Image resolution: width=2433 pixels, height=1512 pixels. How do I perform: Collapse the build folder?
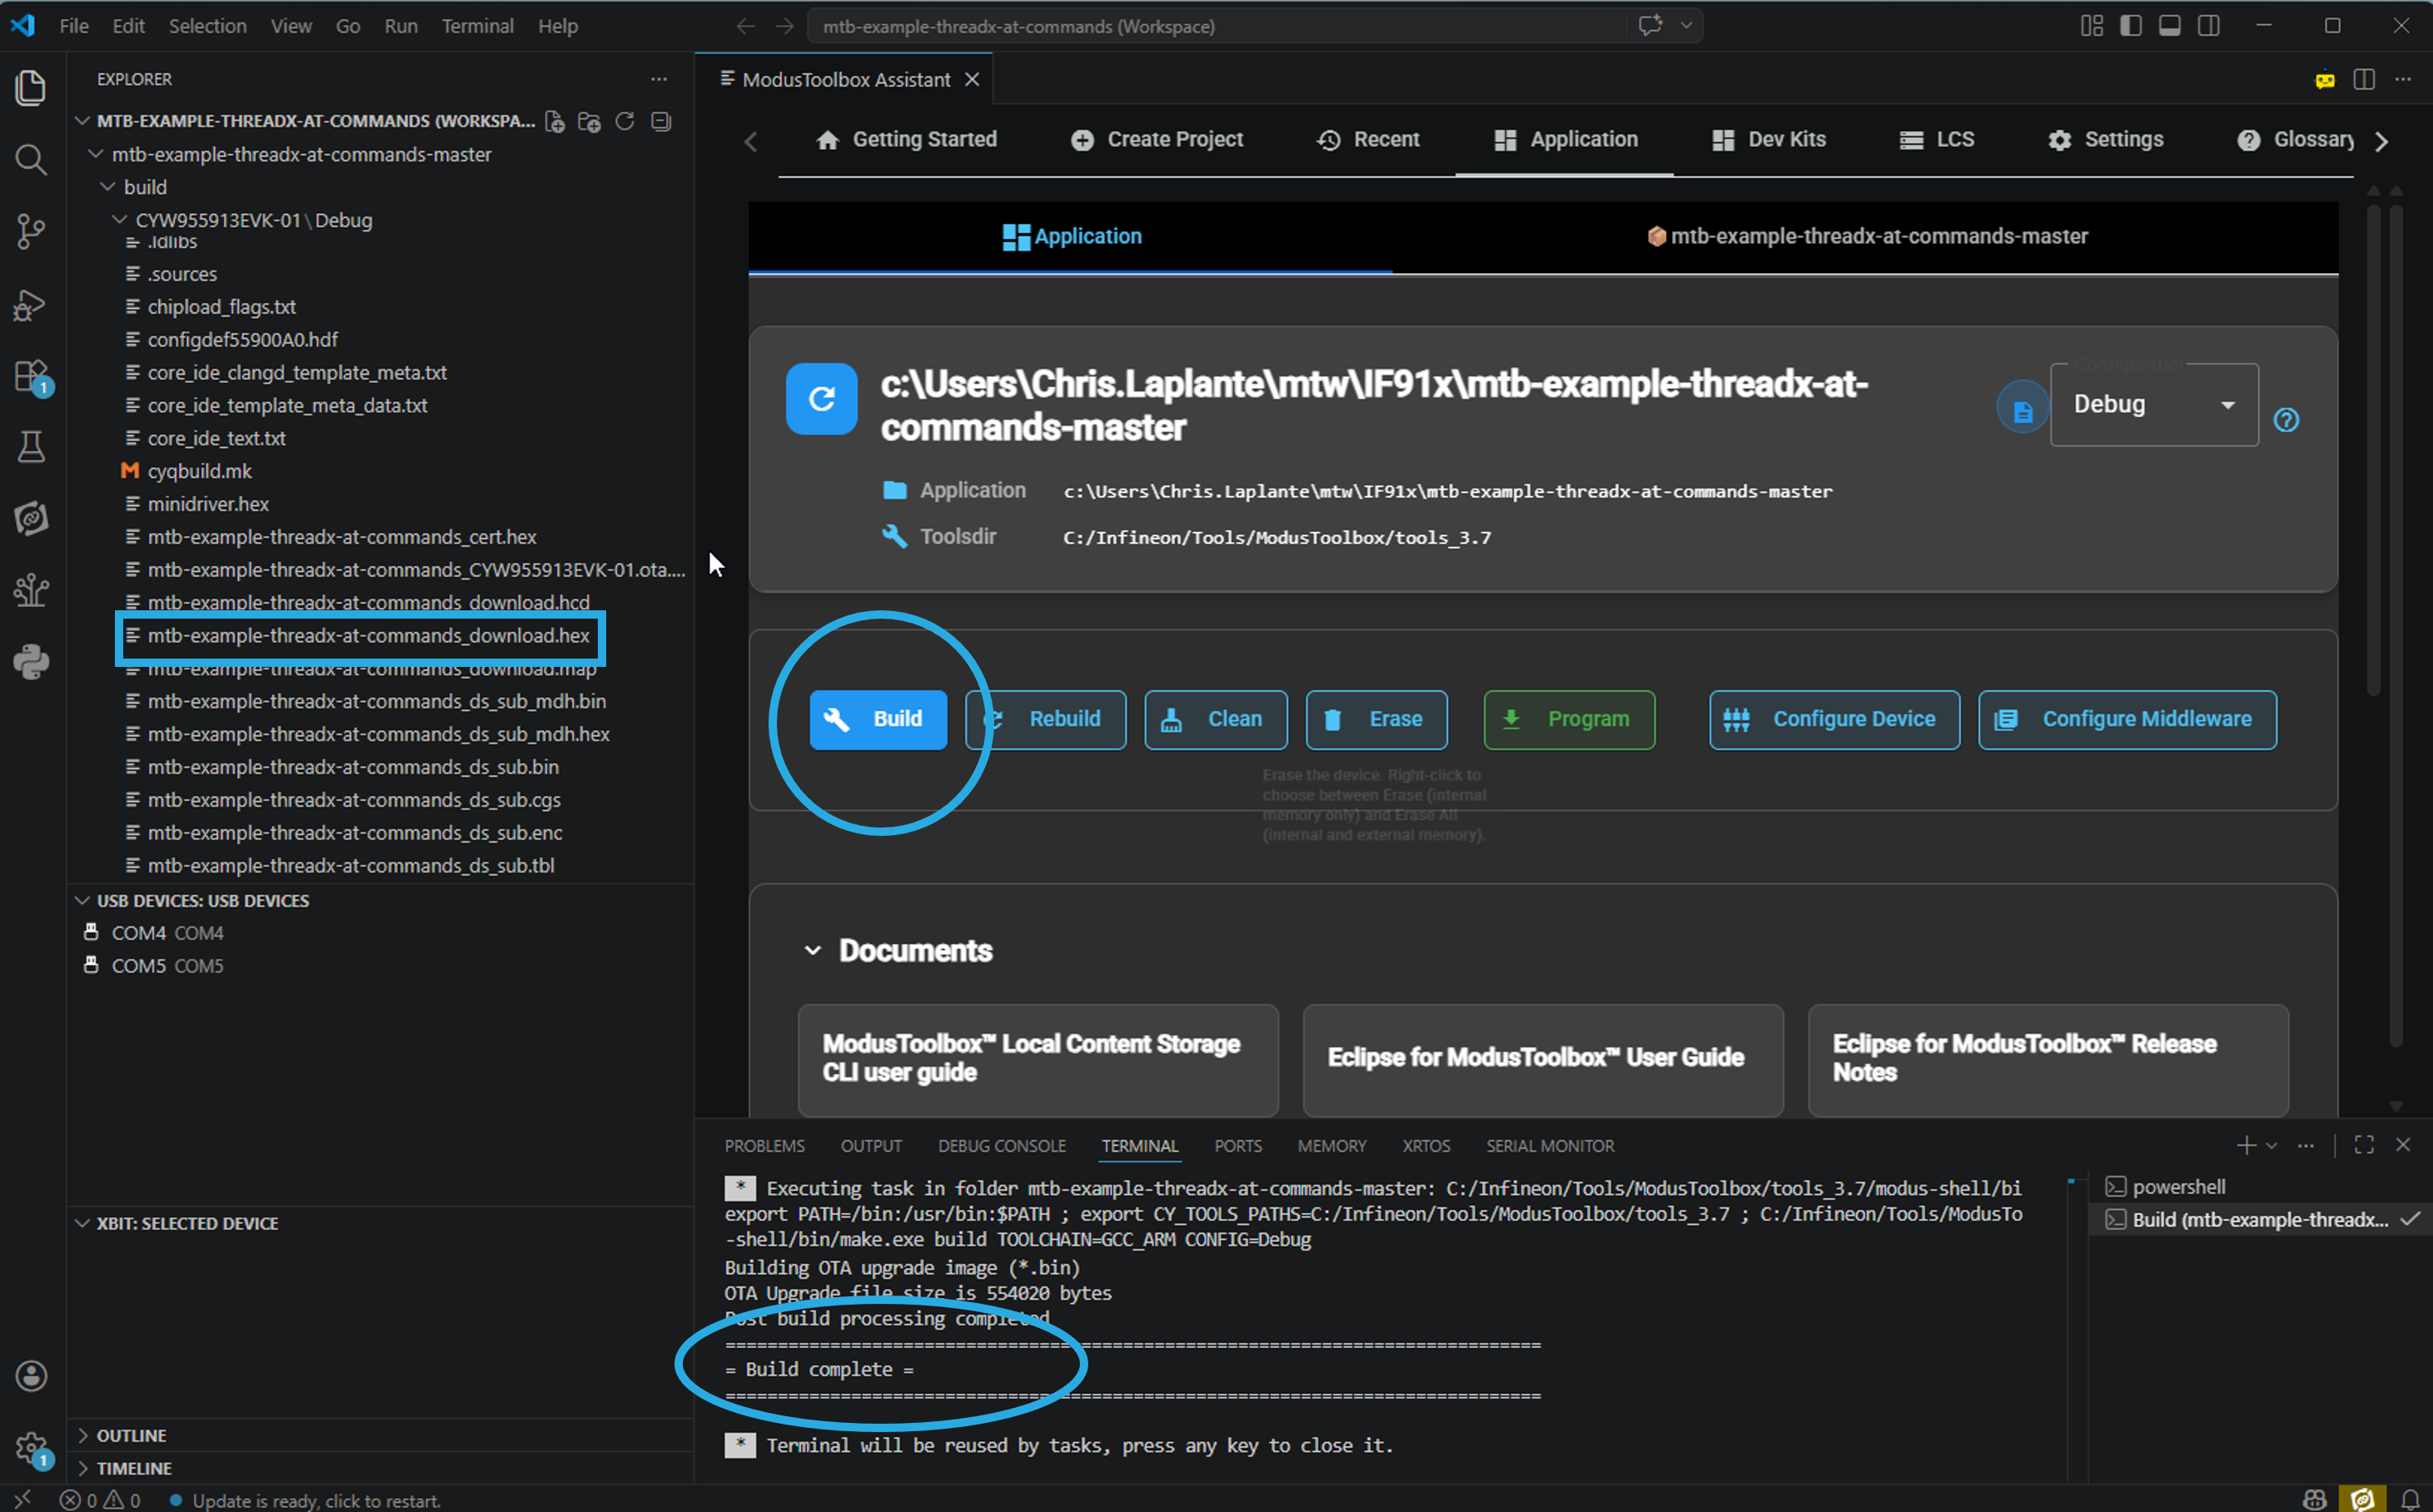[x=108, y=187]
